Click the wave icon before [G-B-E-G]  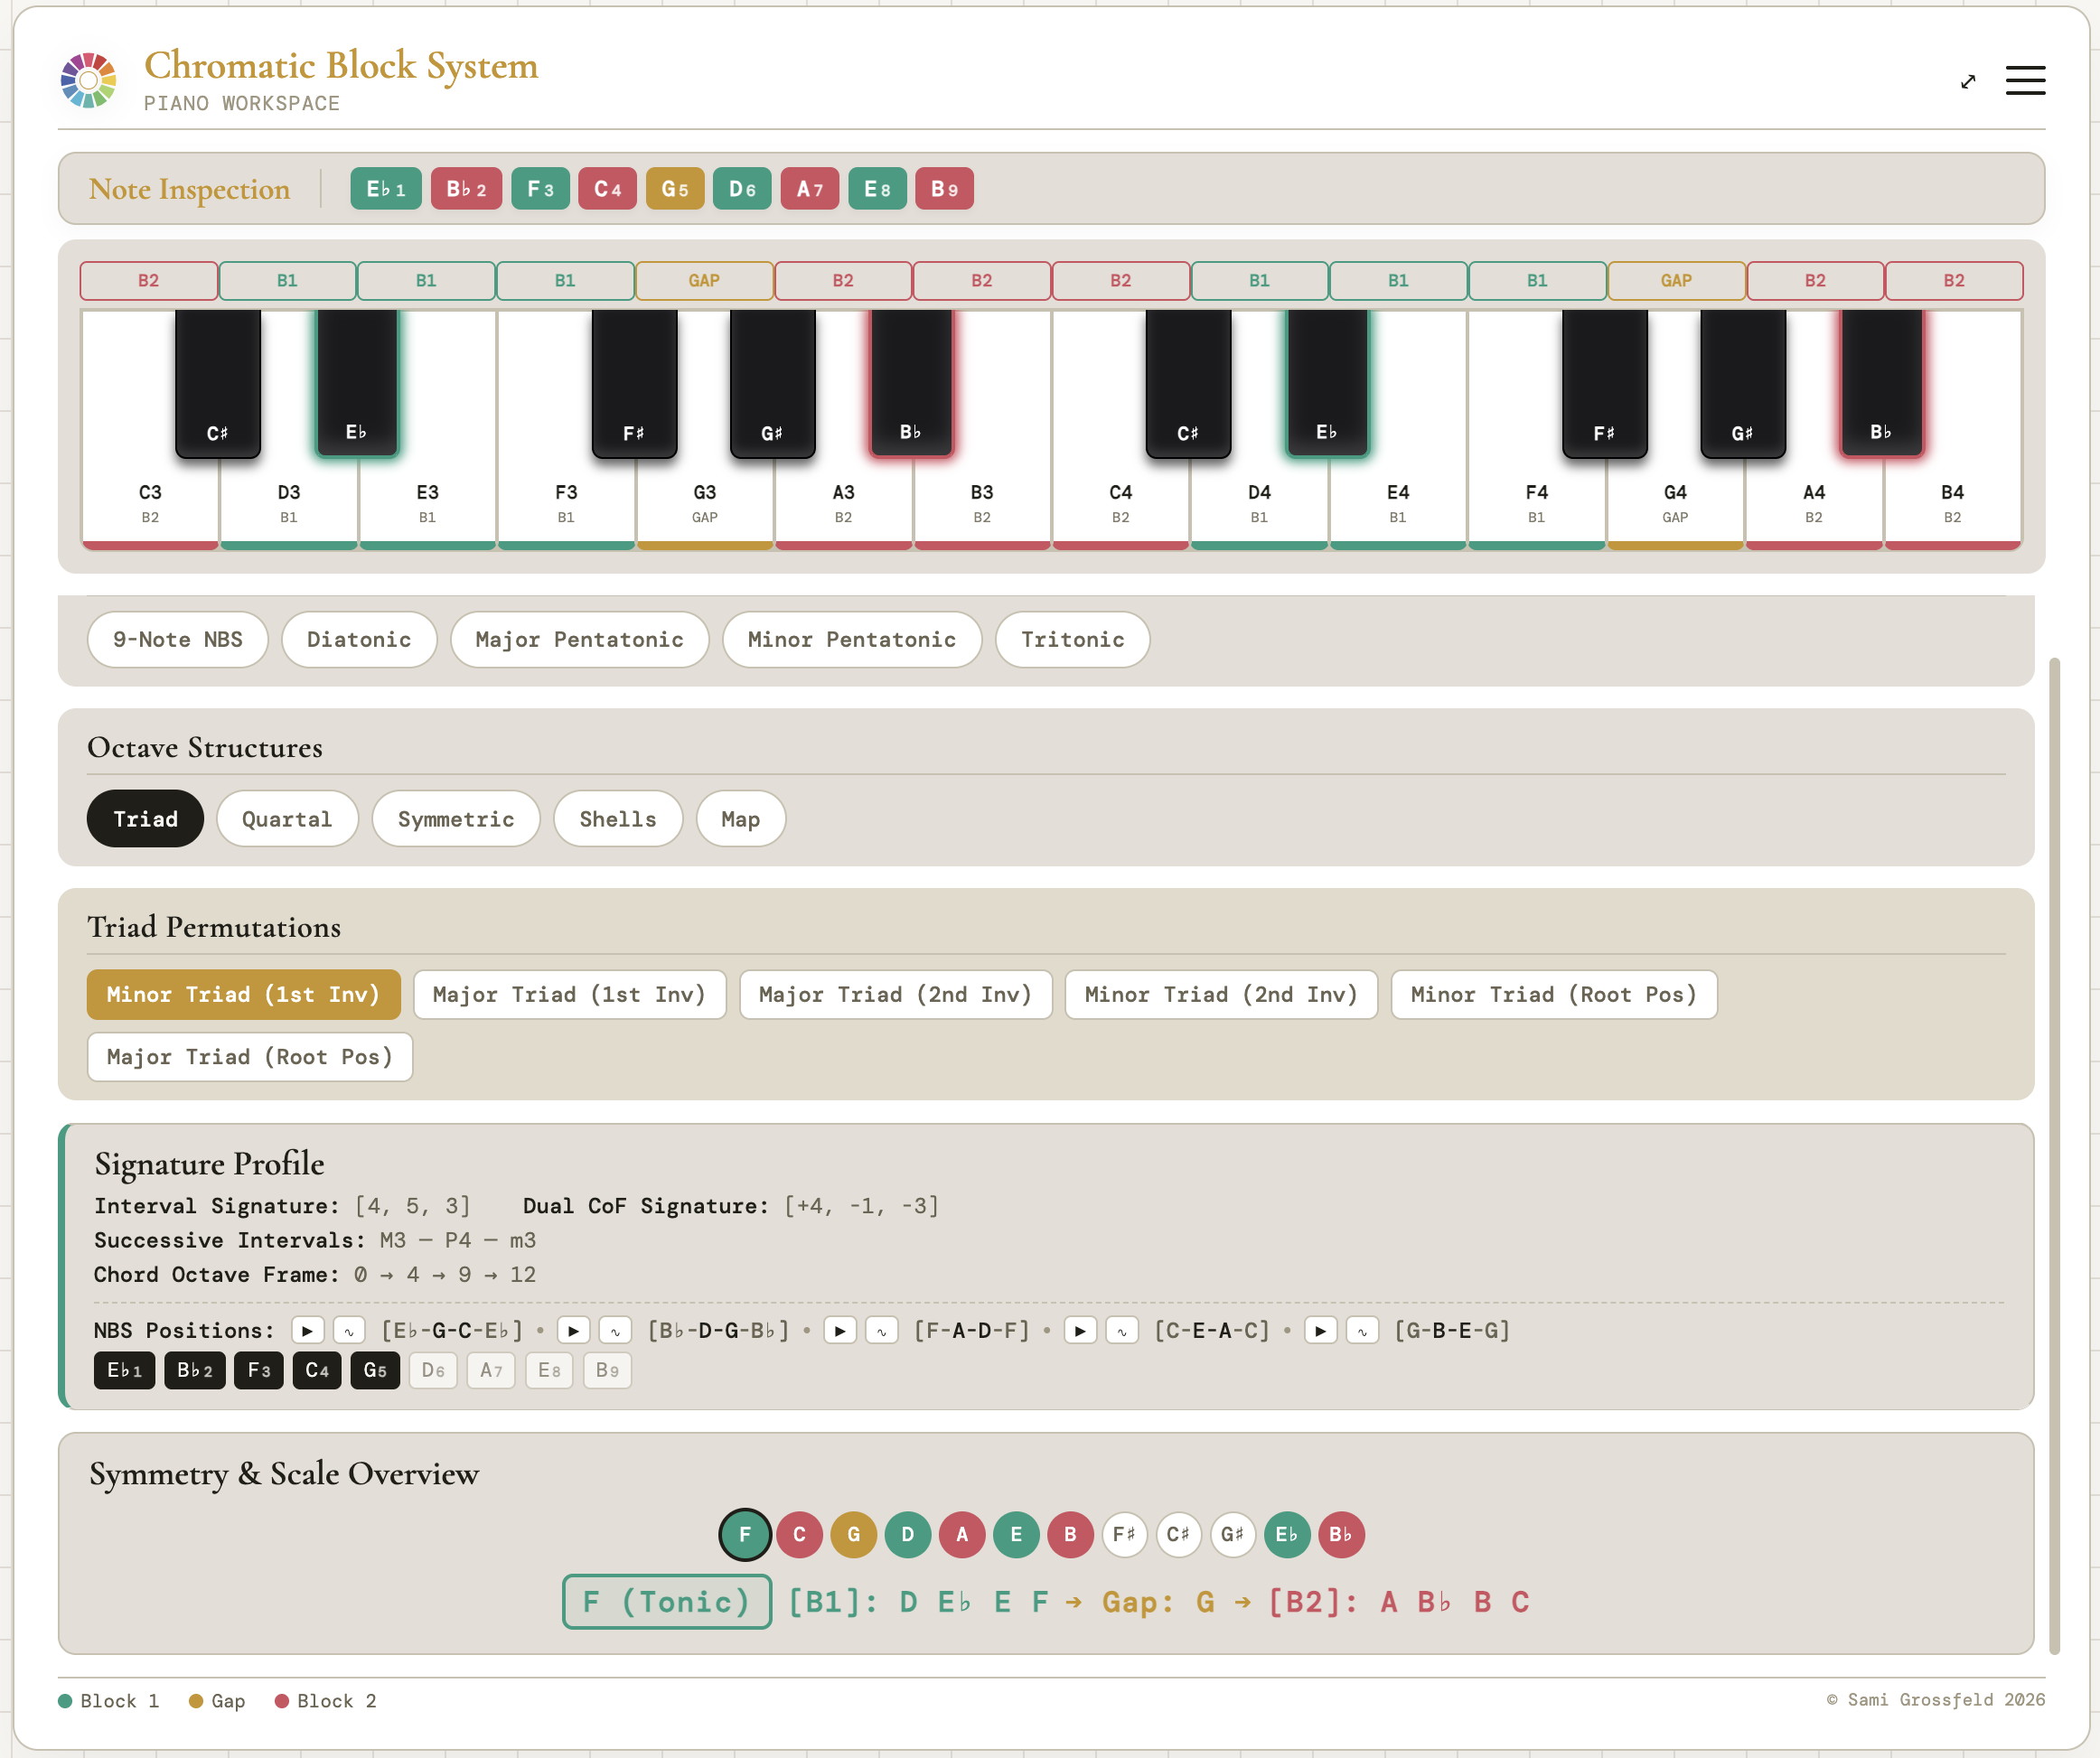coord(1362,1330)
